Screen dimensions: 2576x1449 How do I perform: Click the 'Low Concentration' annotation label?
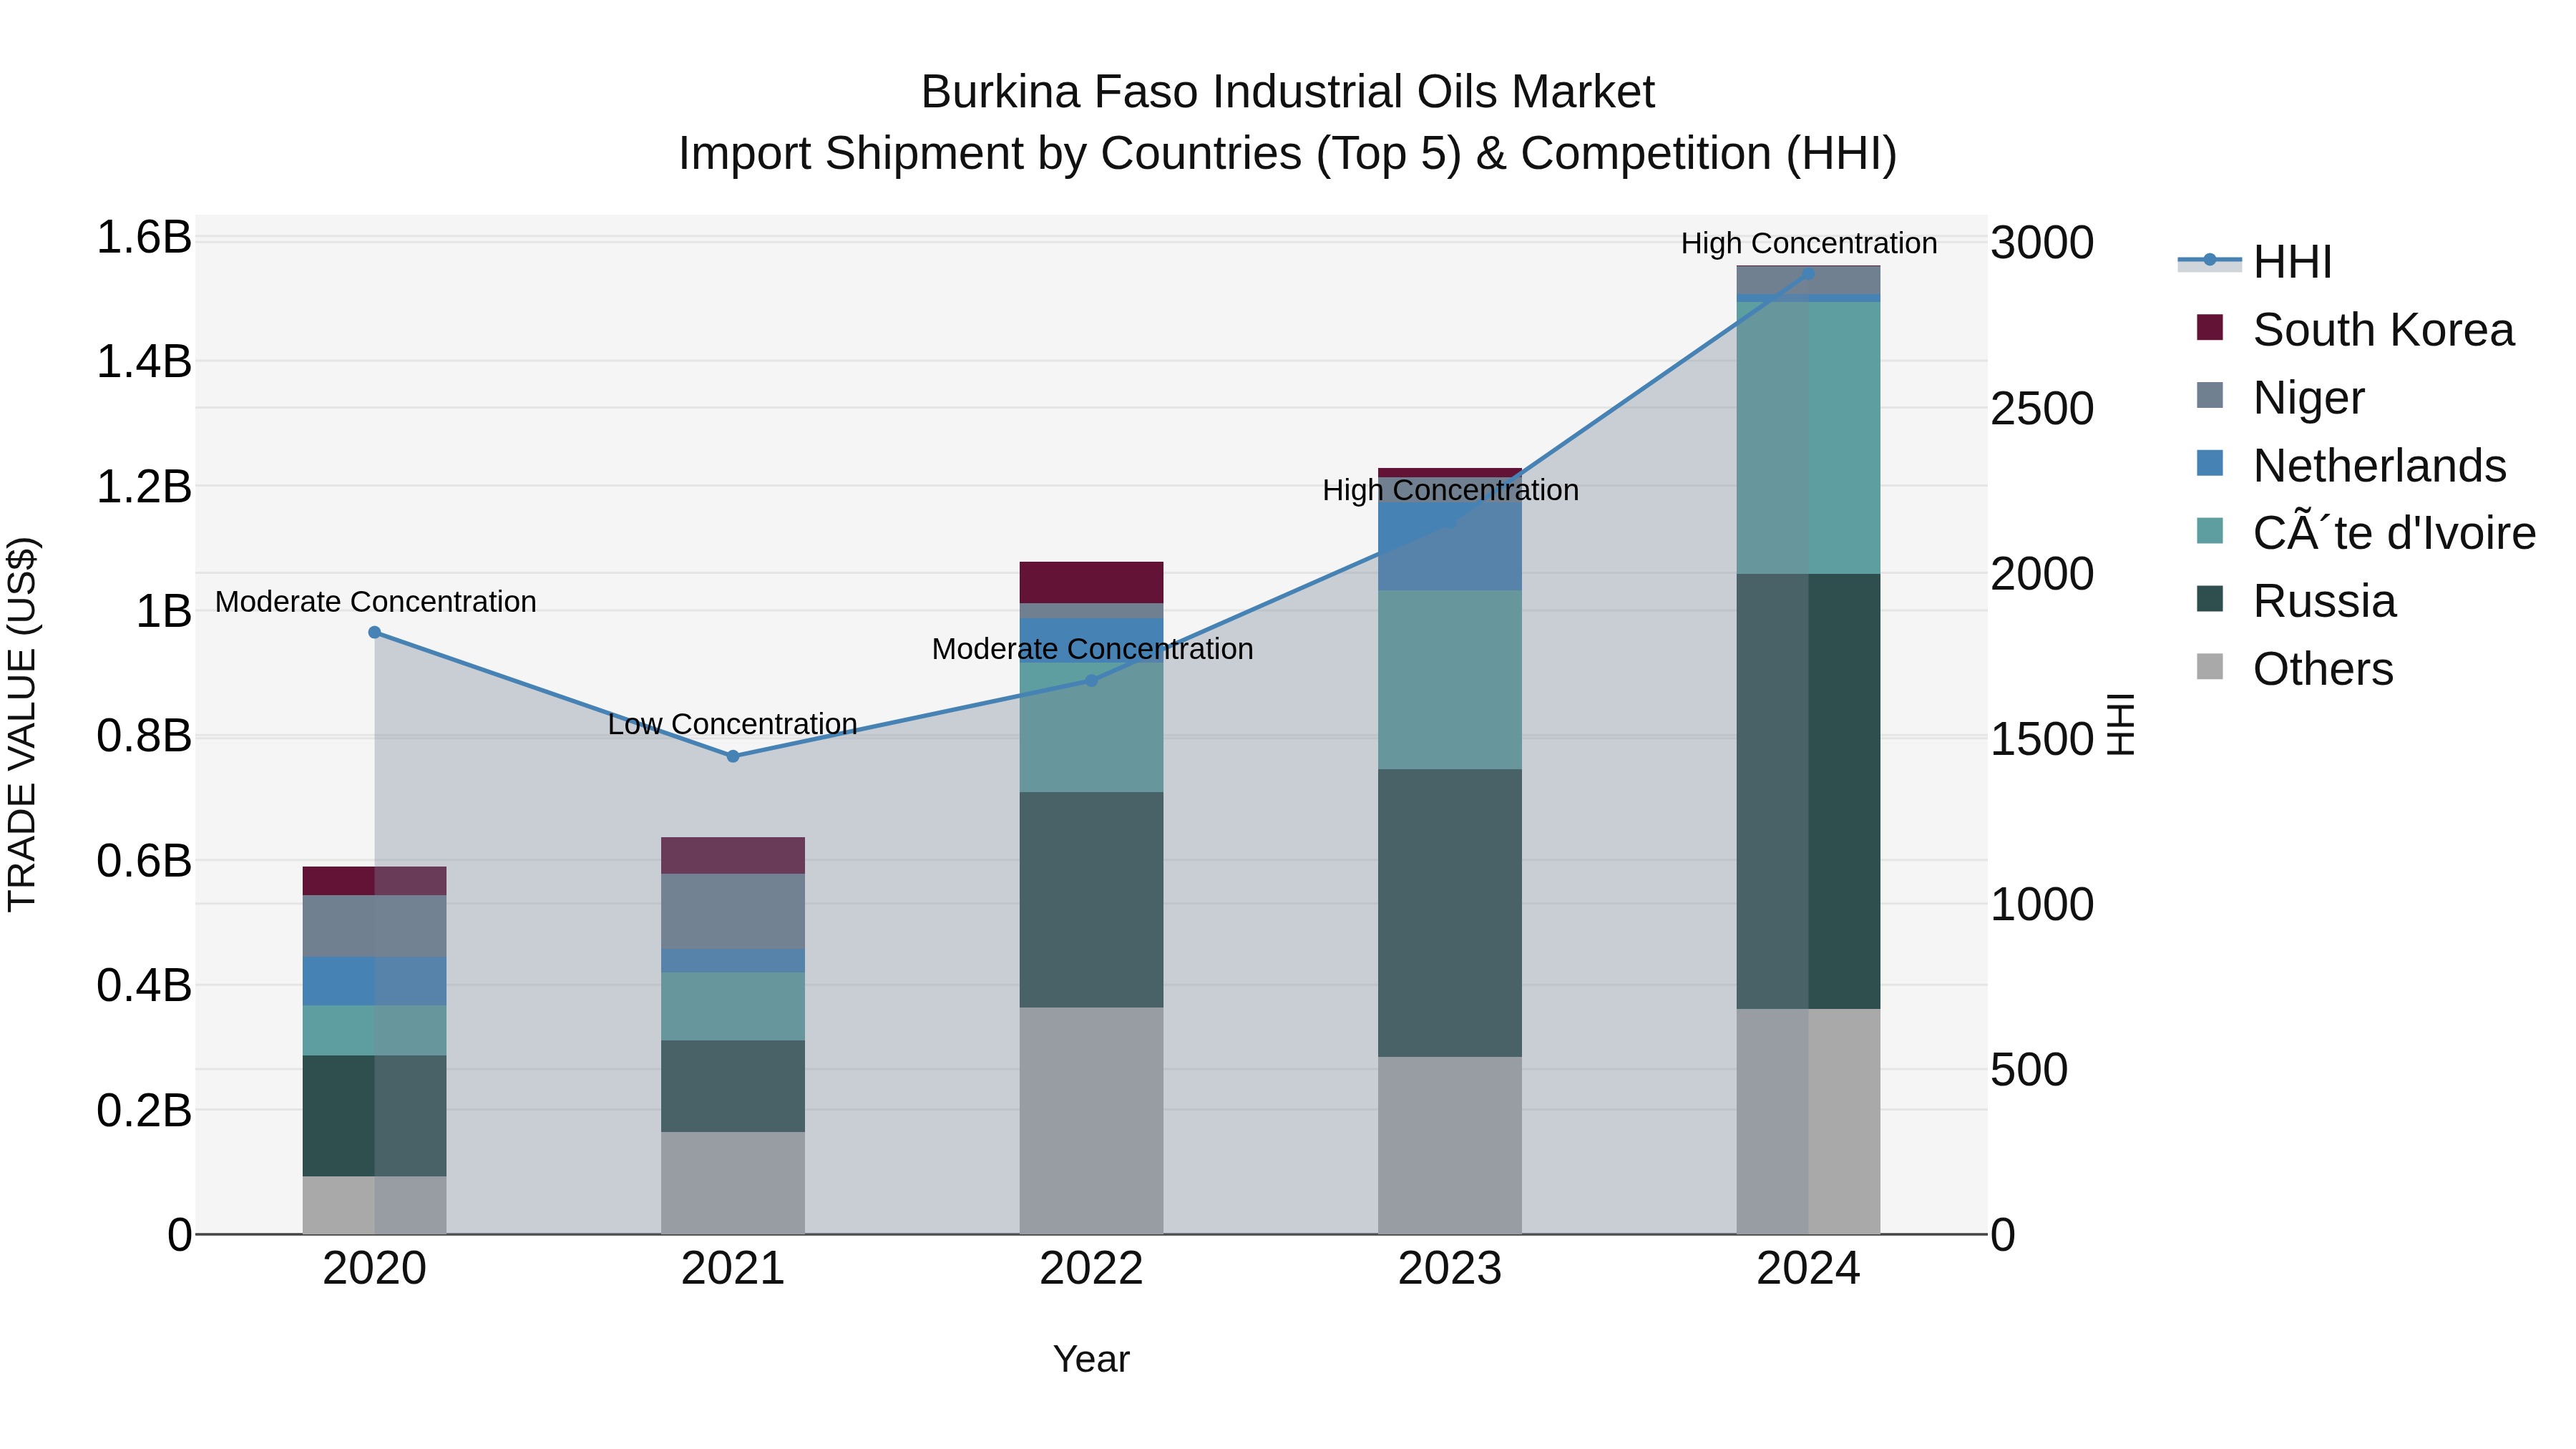click(x=733, y=724)
